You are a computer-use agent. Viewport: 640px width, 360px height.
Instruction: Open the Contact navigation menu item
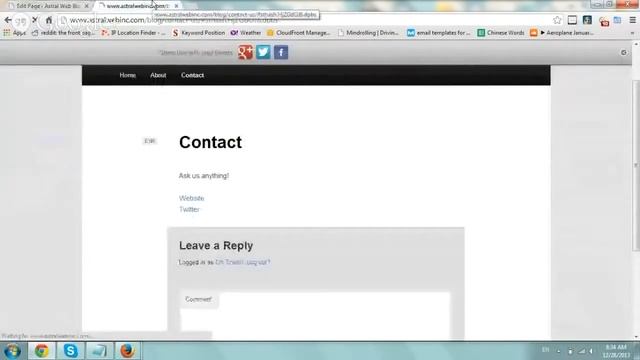[192, 75]
